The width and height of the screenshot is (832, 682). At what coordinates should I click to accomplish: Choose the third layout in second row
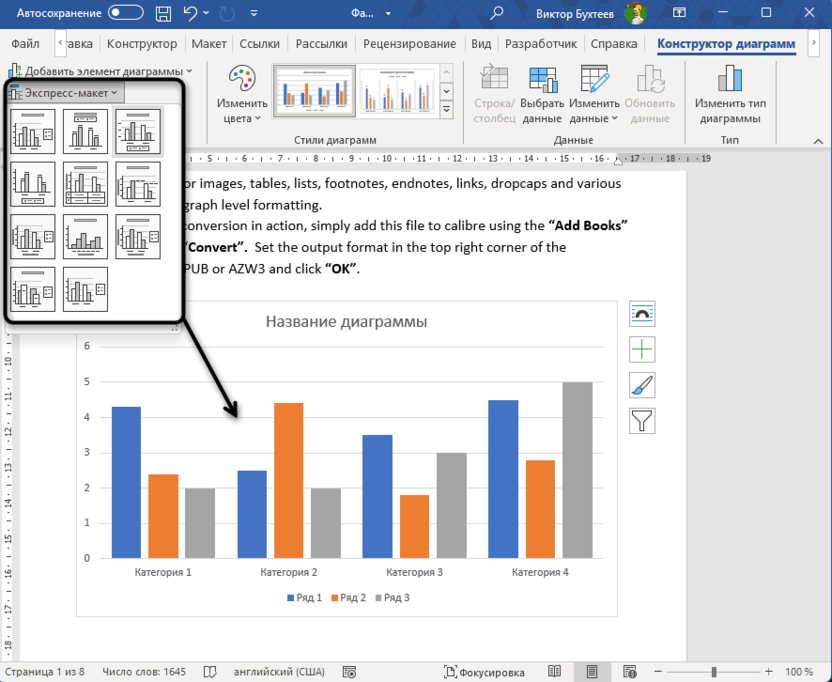(x=138, y=184)
